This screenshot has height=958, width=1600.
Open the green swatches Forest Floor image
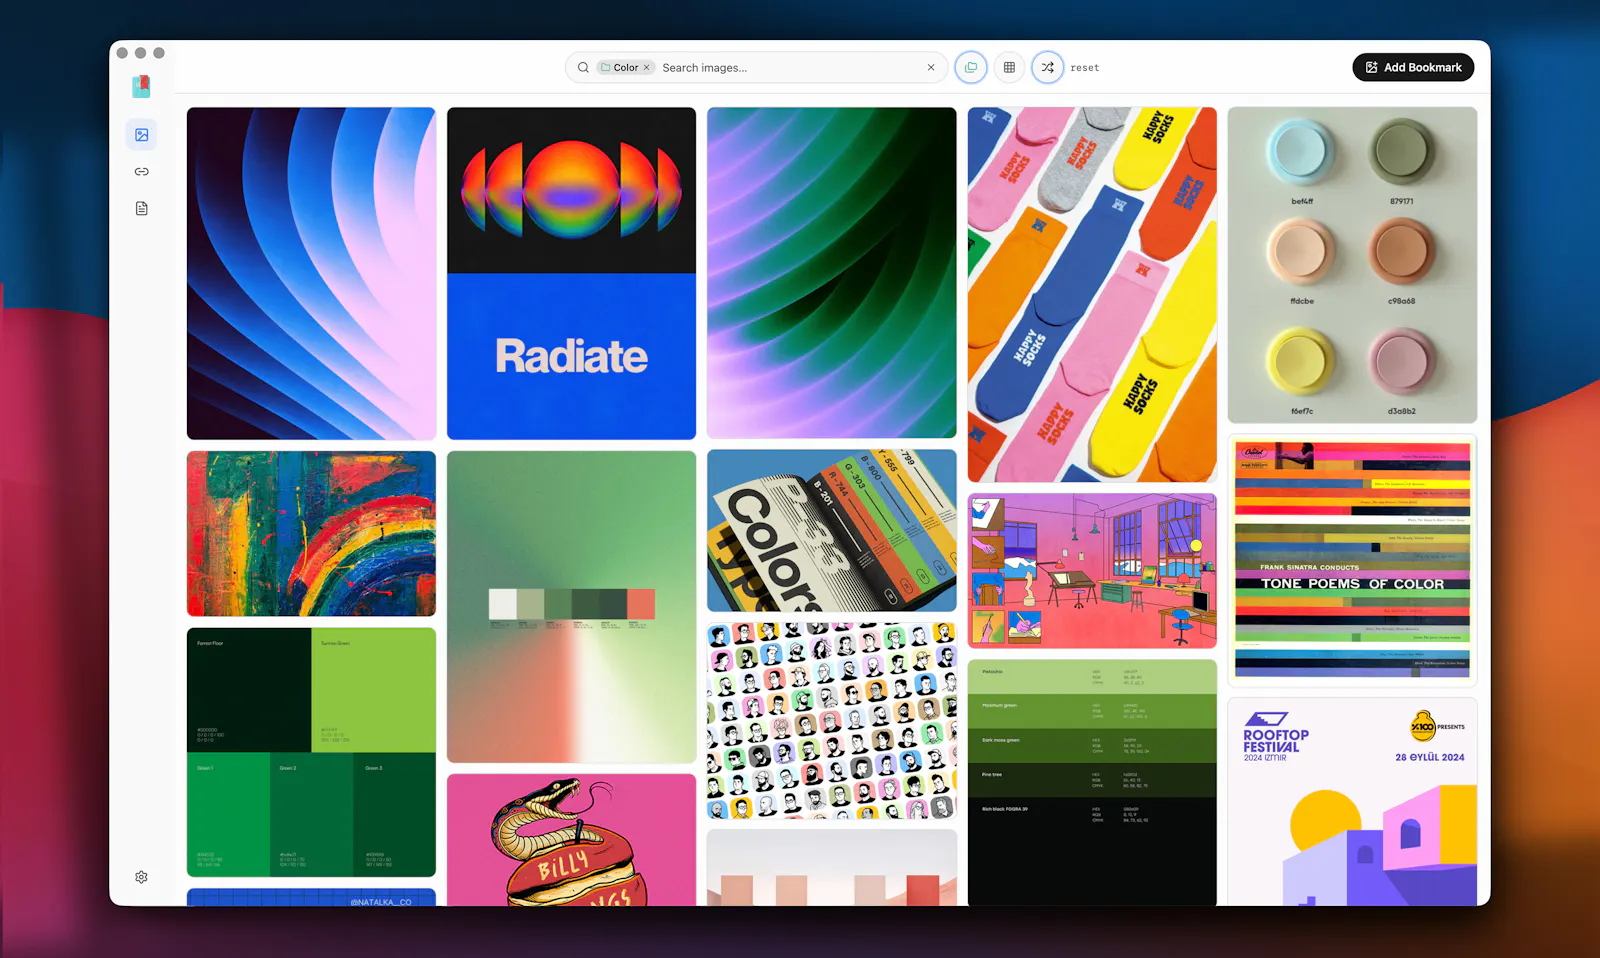pos(311,753)
